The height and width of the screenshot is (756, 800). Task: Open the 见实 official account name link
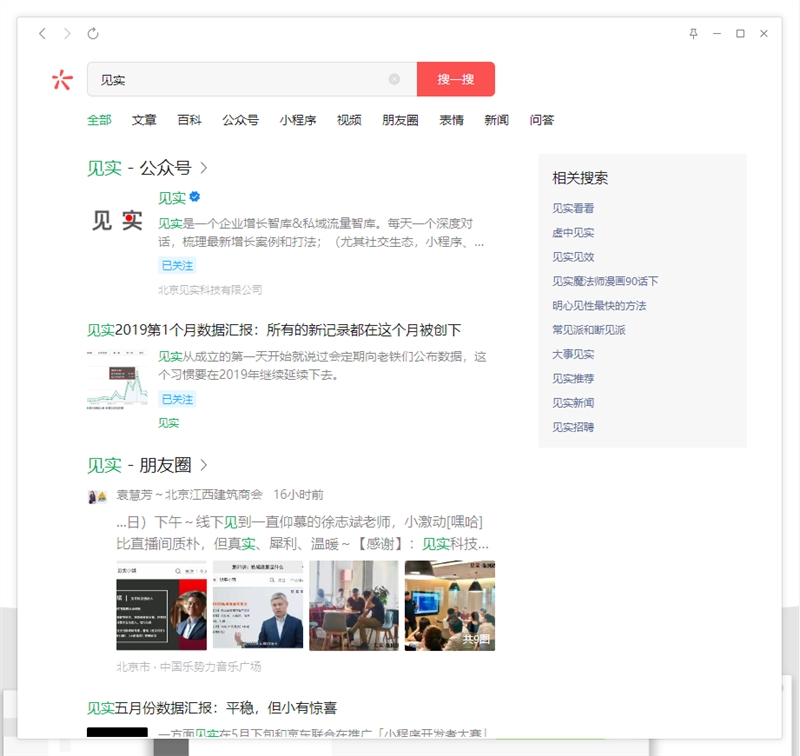pos(172,197)
